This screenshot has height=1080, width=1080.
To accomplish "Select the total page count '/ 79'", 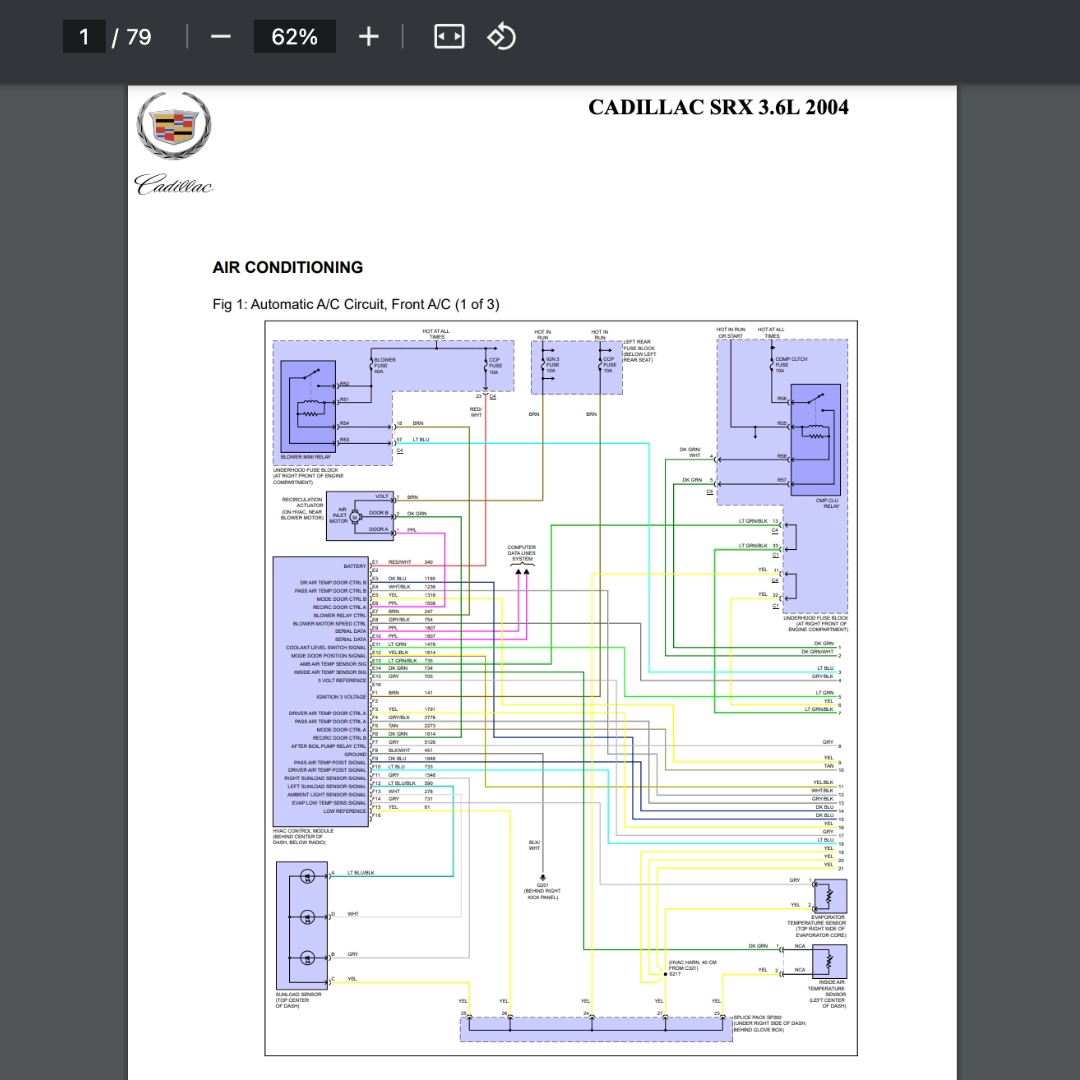I will point(132,37).
